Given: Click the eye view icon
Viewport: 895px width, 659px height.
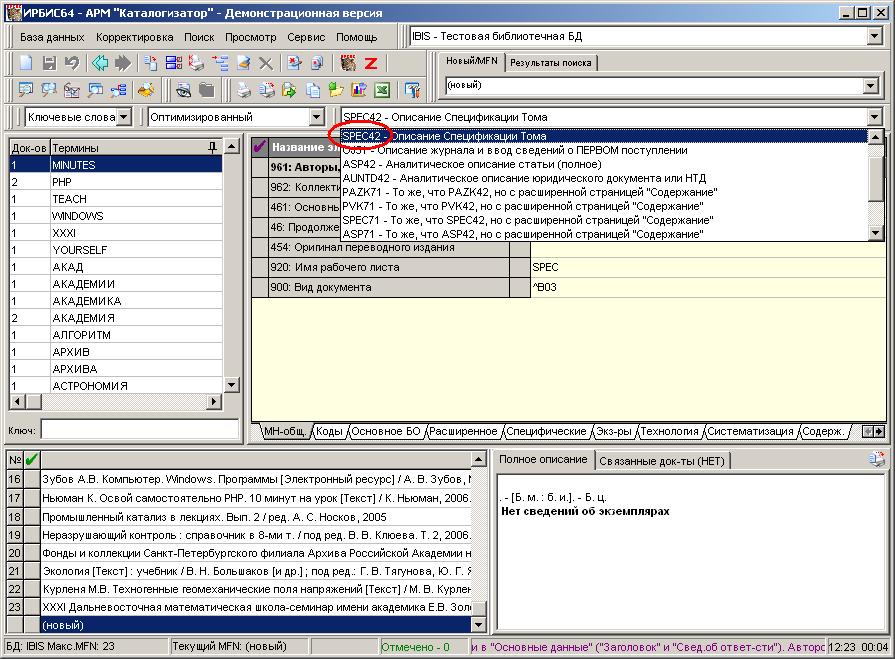Looking at the screenshot, I should pos(184,90).
